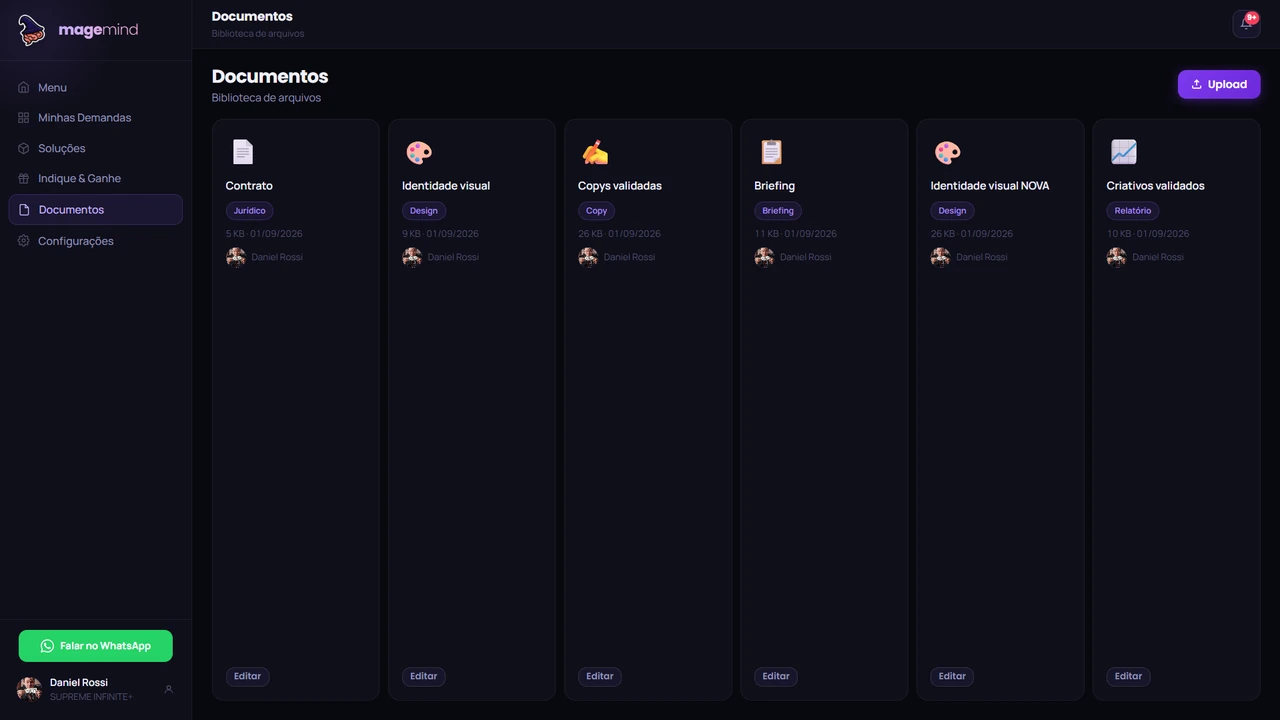
Task: Open Indique & Ganhe in the sidebar
Action: (x=95, y=178)
